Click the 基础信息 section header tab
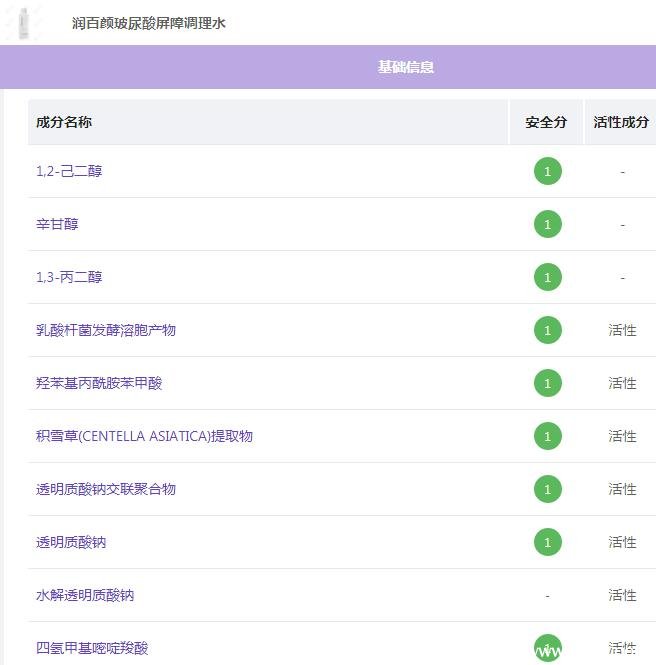Image resolution: width=656 pixels, height=665 pixels. tap(405, 67)
